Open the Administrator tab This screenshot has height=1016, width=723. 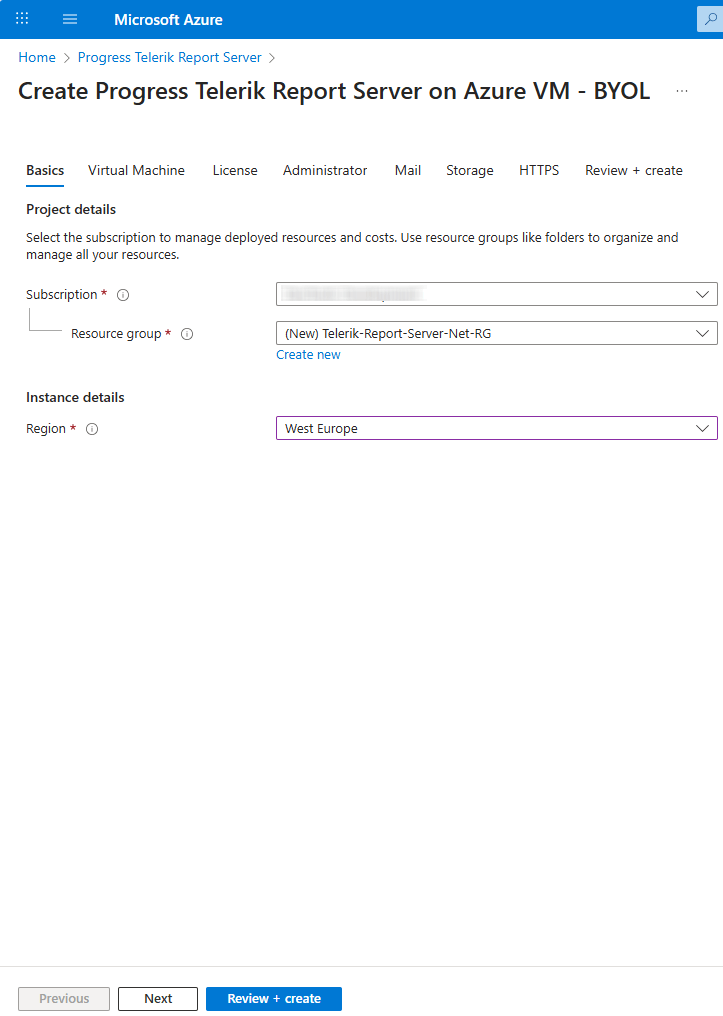(x=325, y=170)
